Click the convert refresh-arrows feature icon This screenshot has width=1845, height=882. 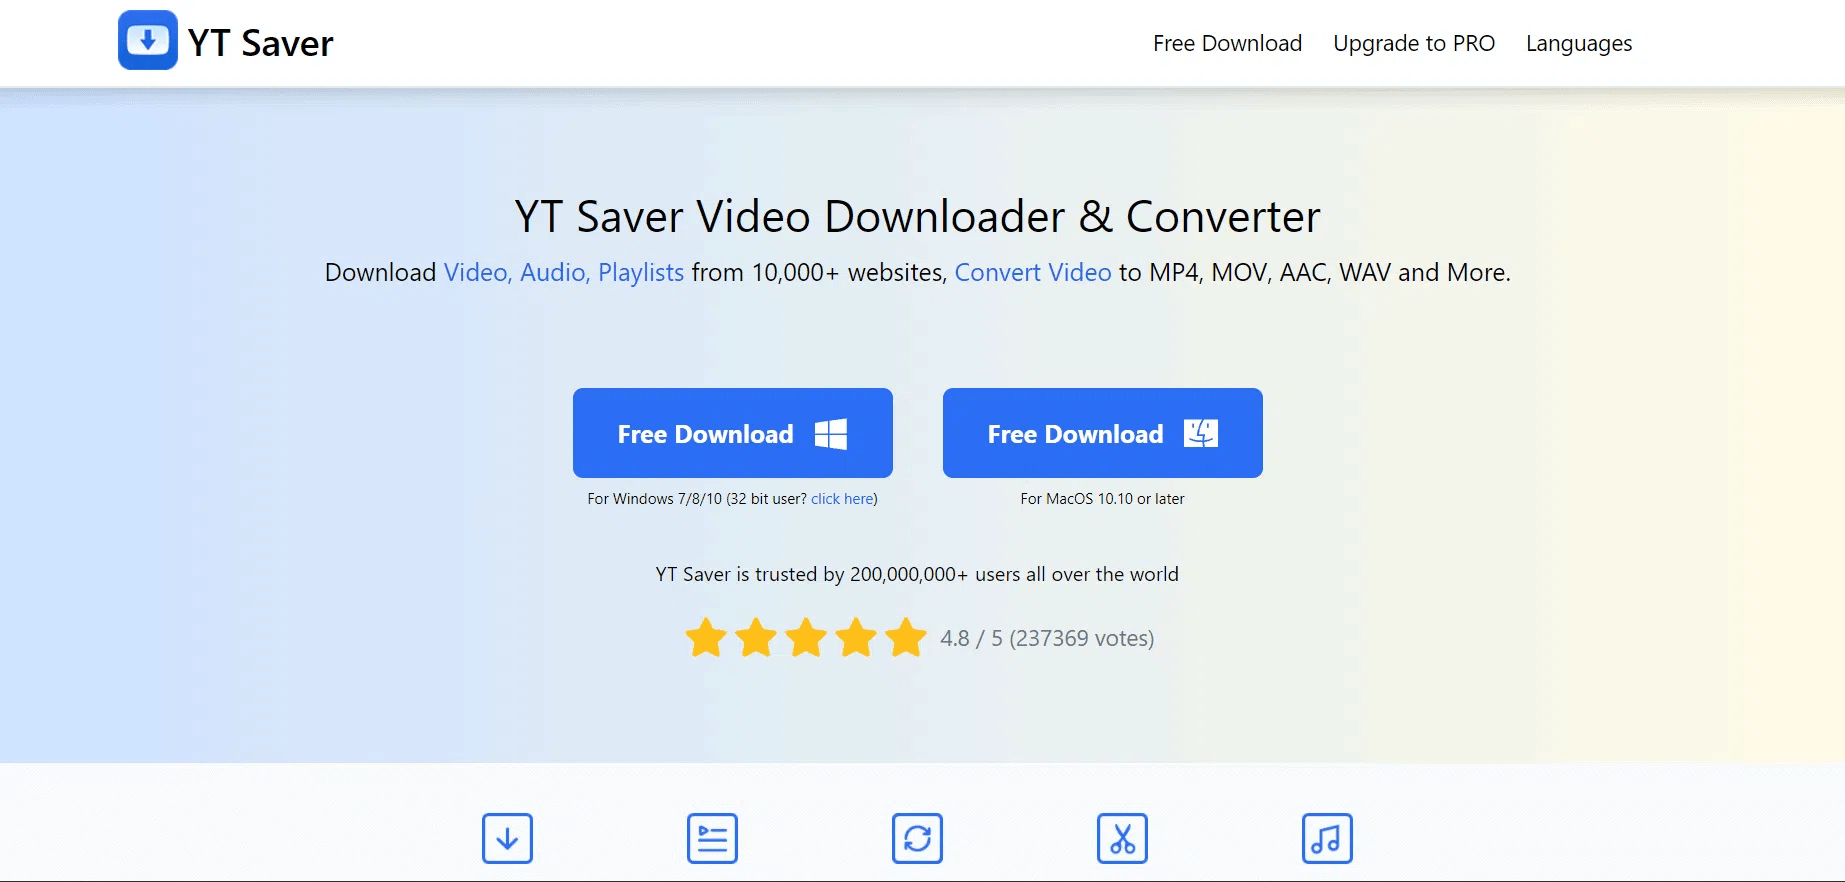point(917,838)
